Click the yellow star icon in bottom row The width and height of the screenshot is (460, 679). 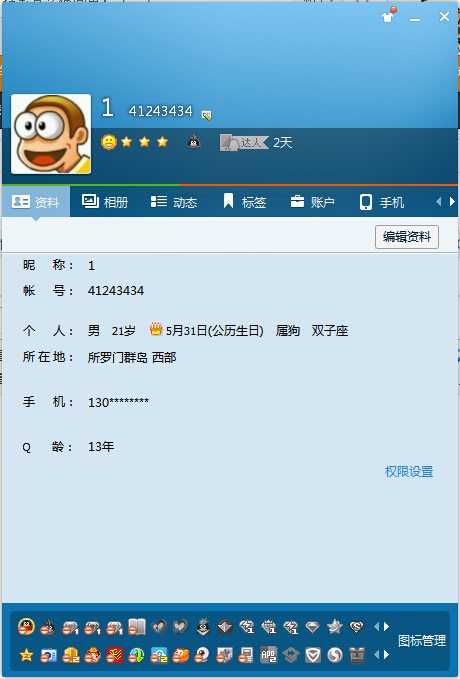click(x=26, y=655)
